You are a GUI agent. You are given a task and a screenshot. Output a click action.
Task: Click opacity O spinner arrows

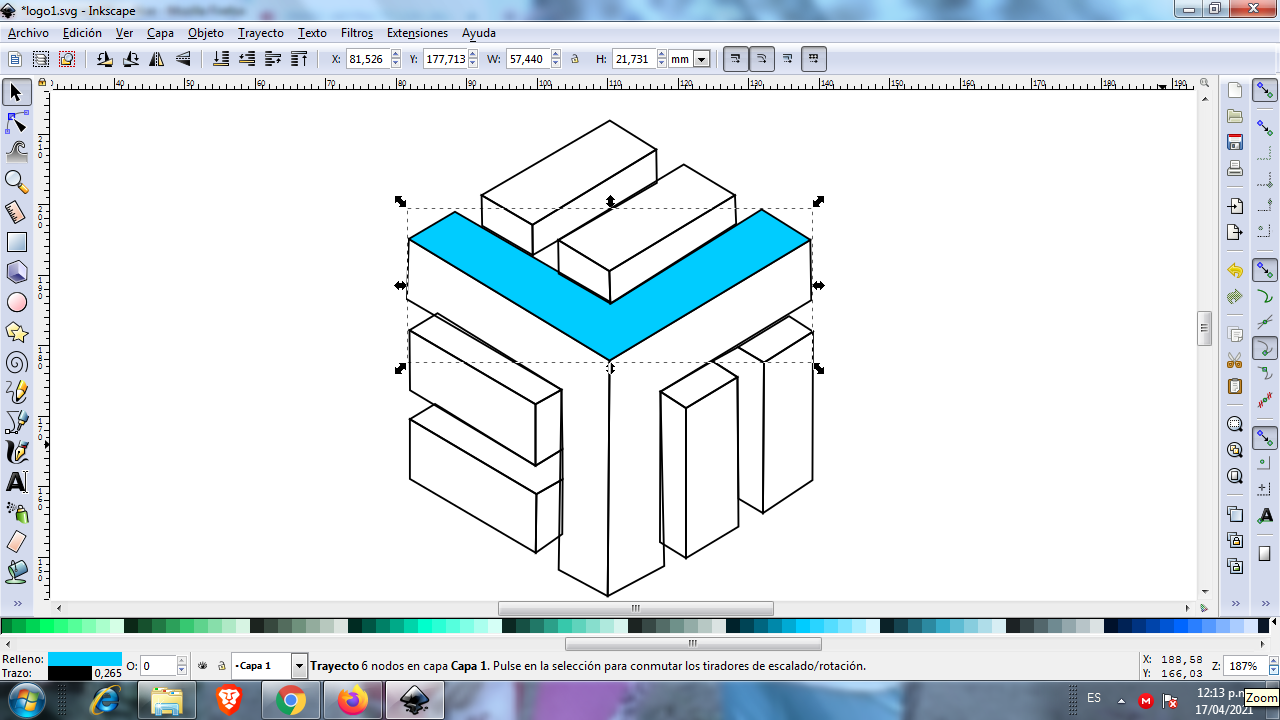pyautogui.click(x=182, y=665)
